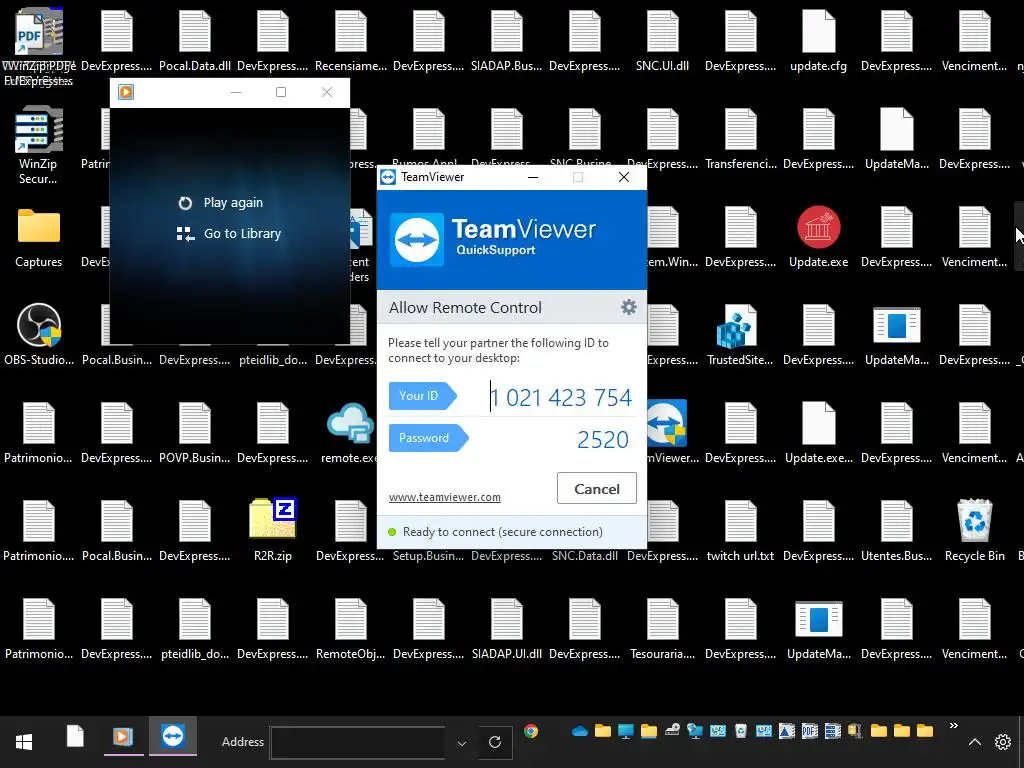Open OneDrive cloud icon in taskbar toolbar
The width and height of the screenshot is (1024, 768).
coord(580,731)
